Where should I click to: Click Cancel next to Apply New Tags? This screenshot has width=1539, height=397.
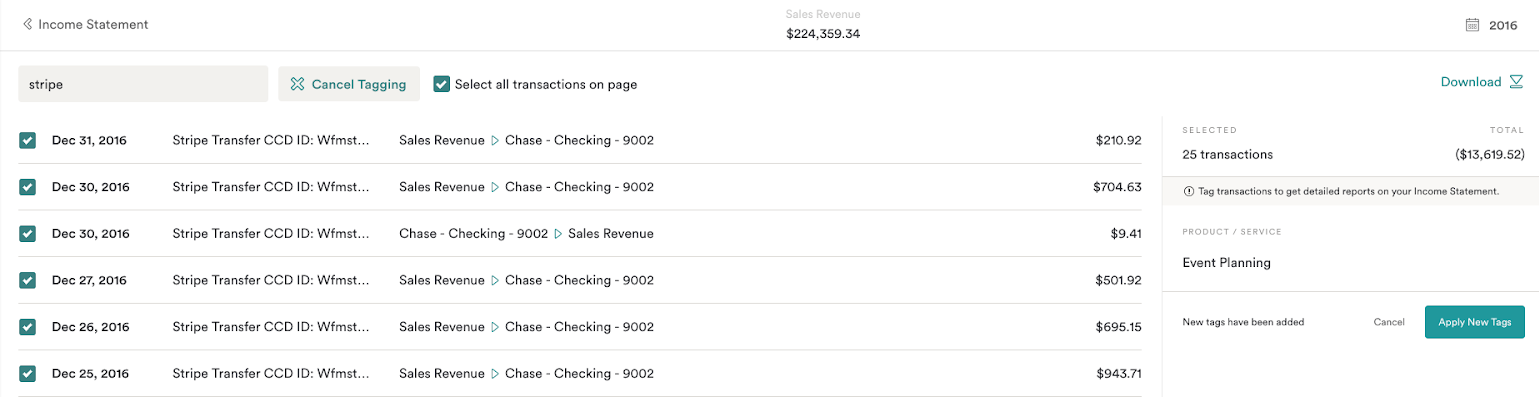coord(1389,322)
